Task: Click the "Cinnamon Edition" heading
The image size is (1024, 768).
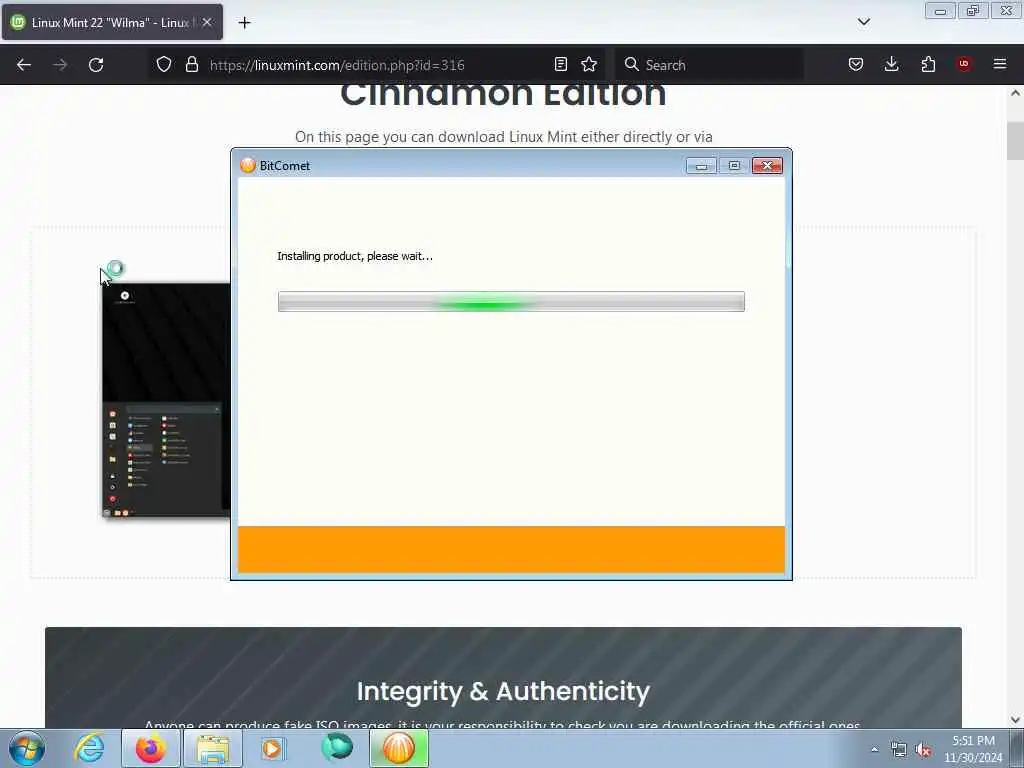Action: click(x=503, y=95)
